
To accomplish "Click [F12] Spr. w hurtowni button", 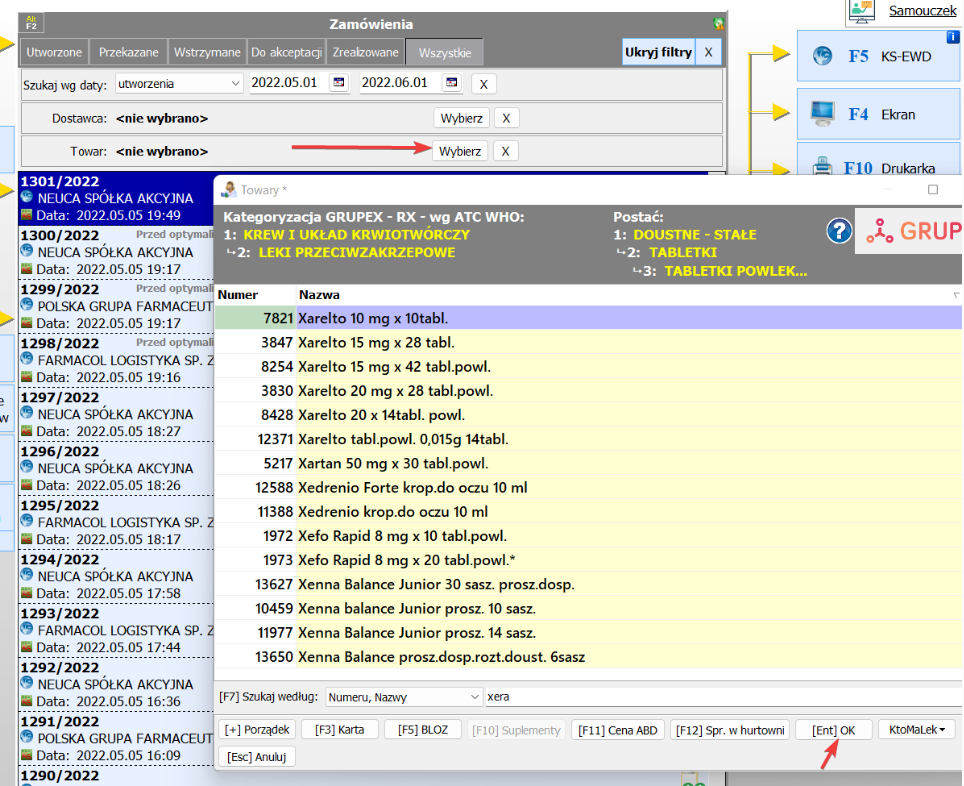I will click(x=730, y=730).
